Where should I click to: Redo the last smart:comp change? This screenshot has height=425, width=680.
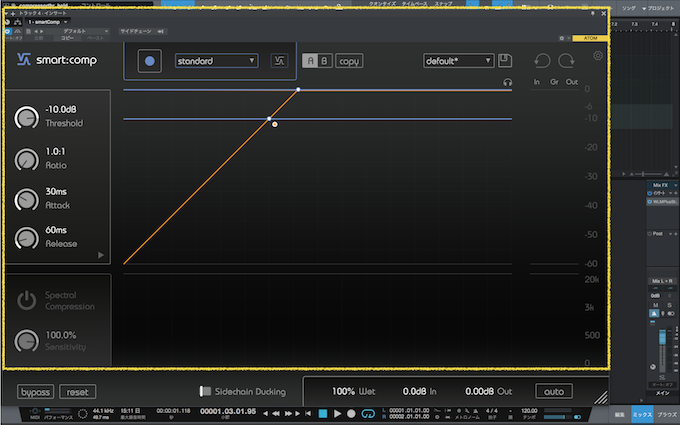566,61
